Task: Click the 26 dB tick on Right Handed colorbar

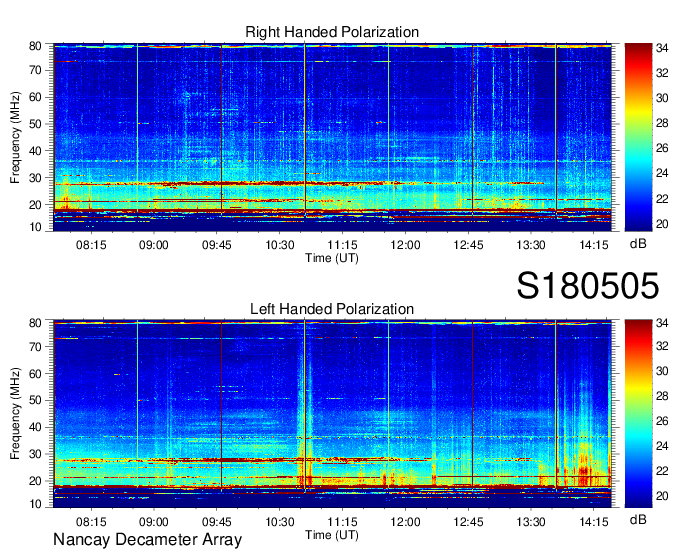Action: [x=662, y=149]
